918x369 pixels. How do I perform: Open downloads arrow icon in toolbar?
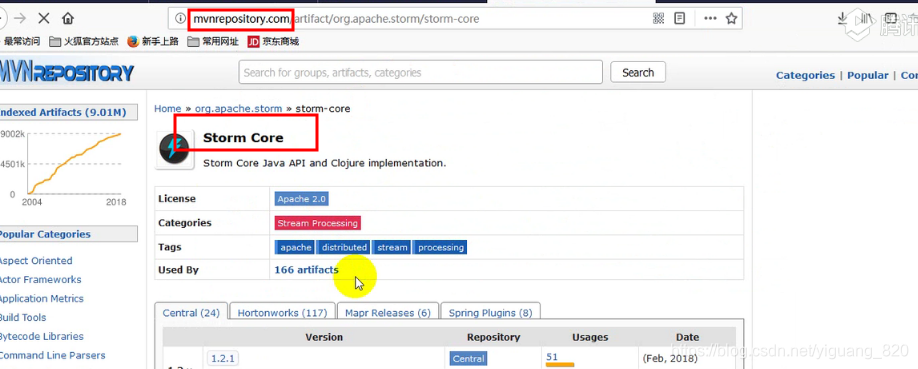842,18
